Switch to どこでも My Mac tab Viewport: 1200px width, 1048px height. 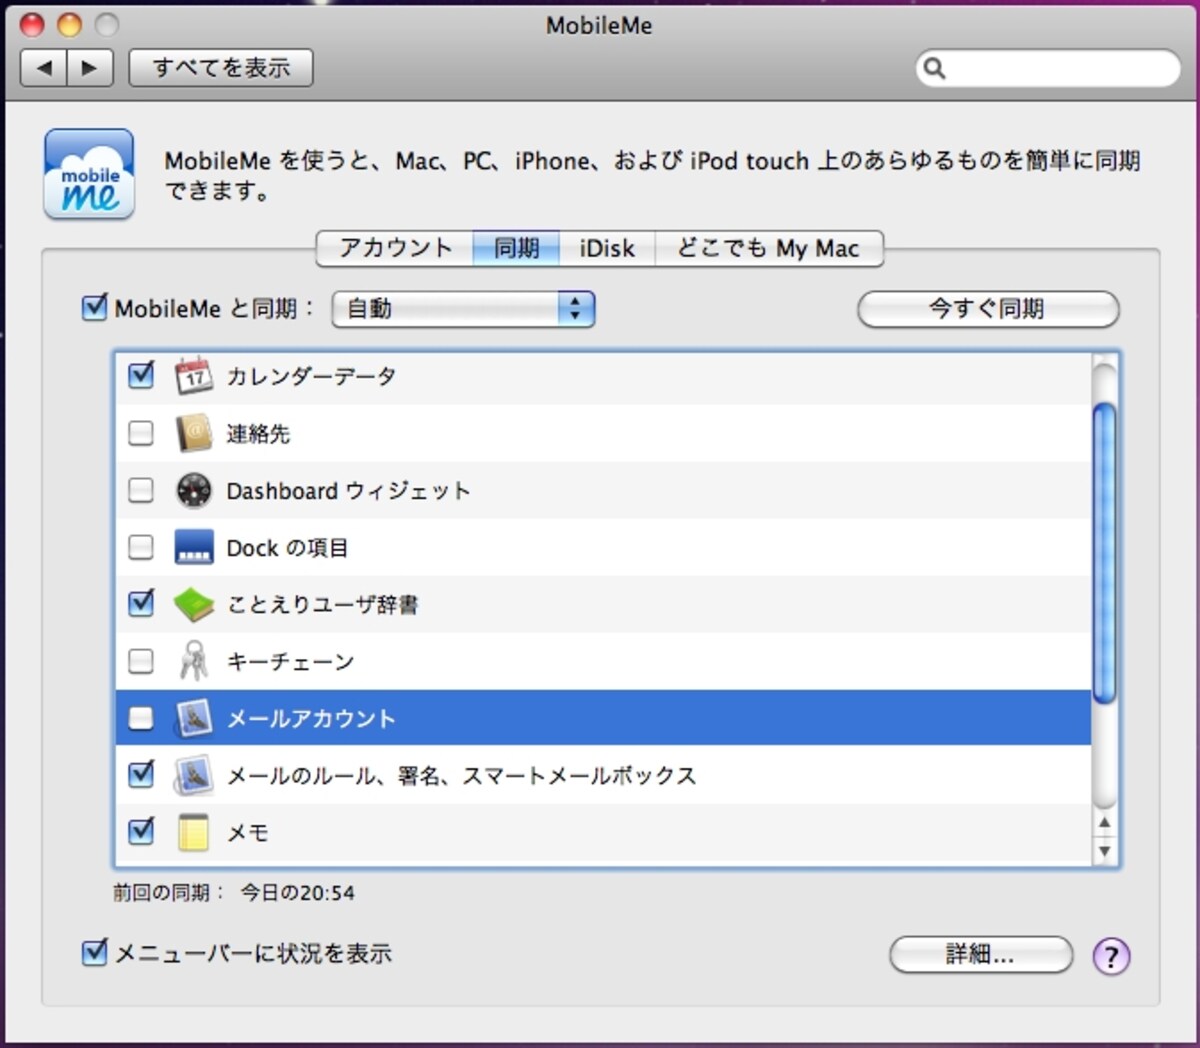click(x=768, y=248)
